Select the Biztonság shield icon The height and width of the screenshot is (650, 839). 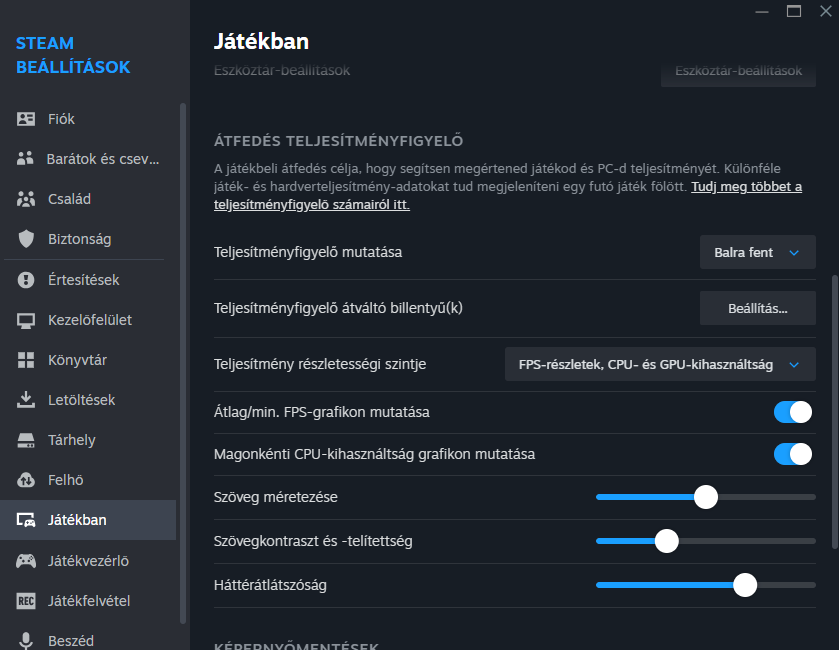[27, 239]
